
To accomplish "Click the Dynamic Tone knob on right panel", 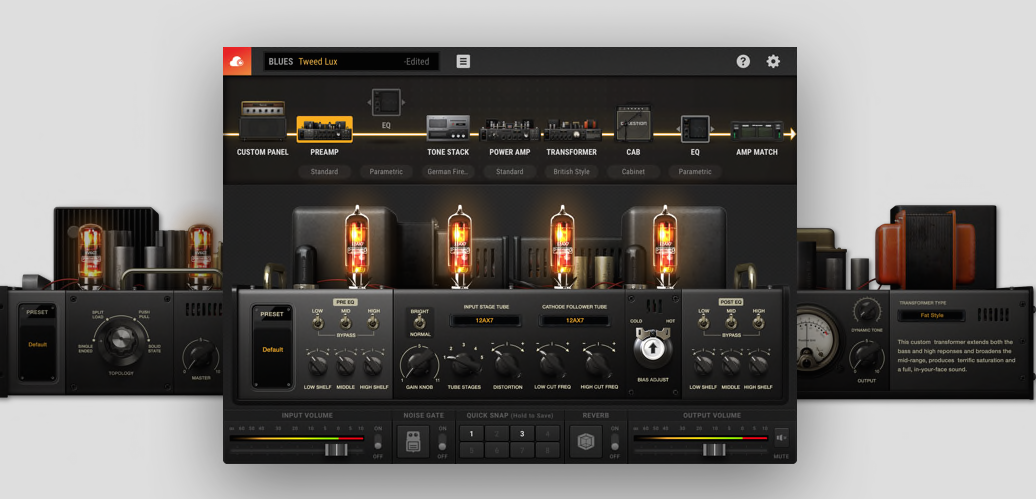I will [x=867, y=310].
